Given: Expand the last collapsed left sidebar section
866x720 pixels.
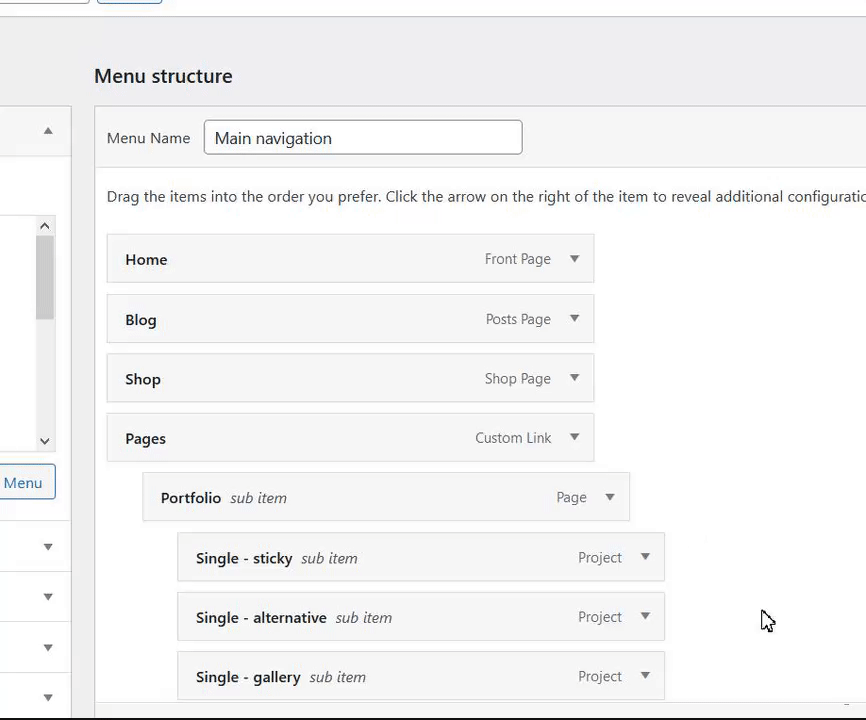Looking at the screenshot, I should 48,697.
